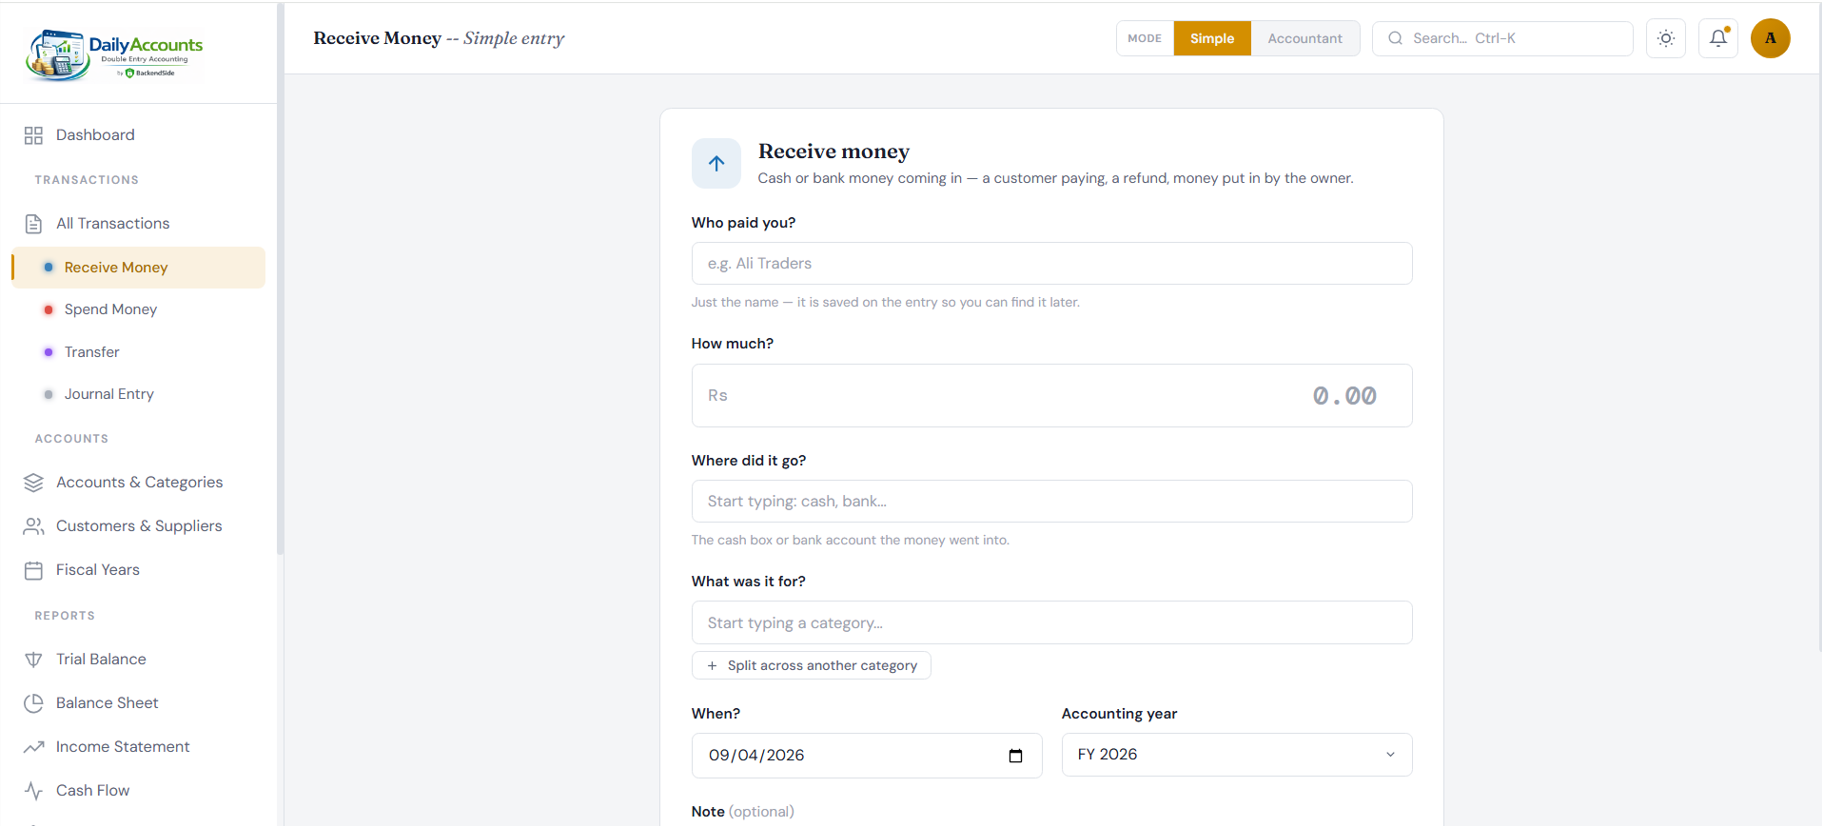Click the Income Statement trend icon
Screen dimensions: 1822x826
[34, 747]
